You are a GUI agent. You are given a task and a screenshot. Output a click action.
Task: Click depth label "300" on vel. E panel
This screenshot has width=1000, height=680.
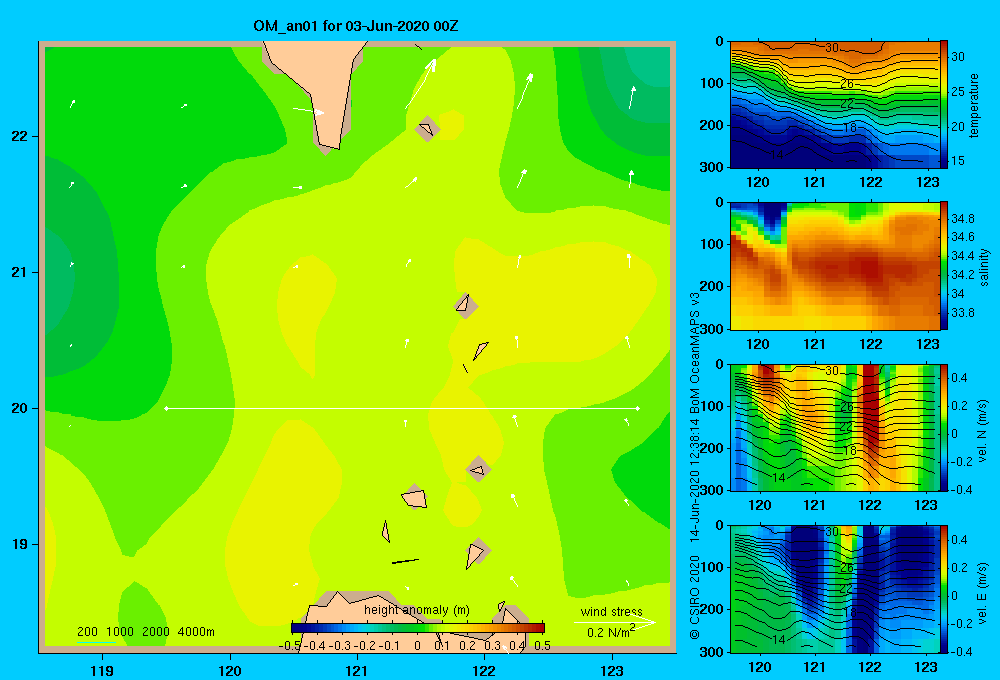coord(711,651)
